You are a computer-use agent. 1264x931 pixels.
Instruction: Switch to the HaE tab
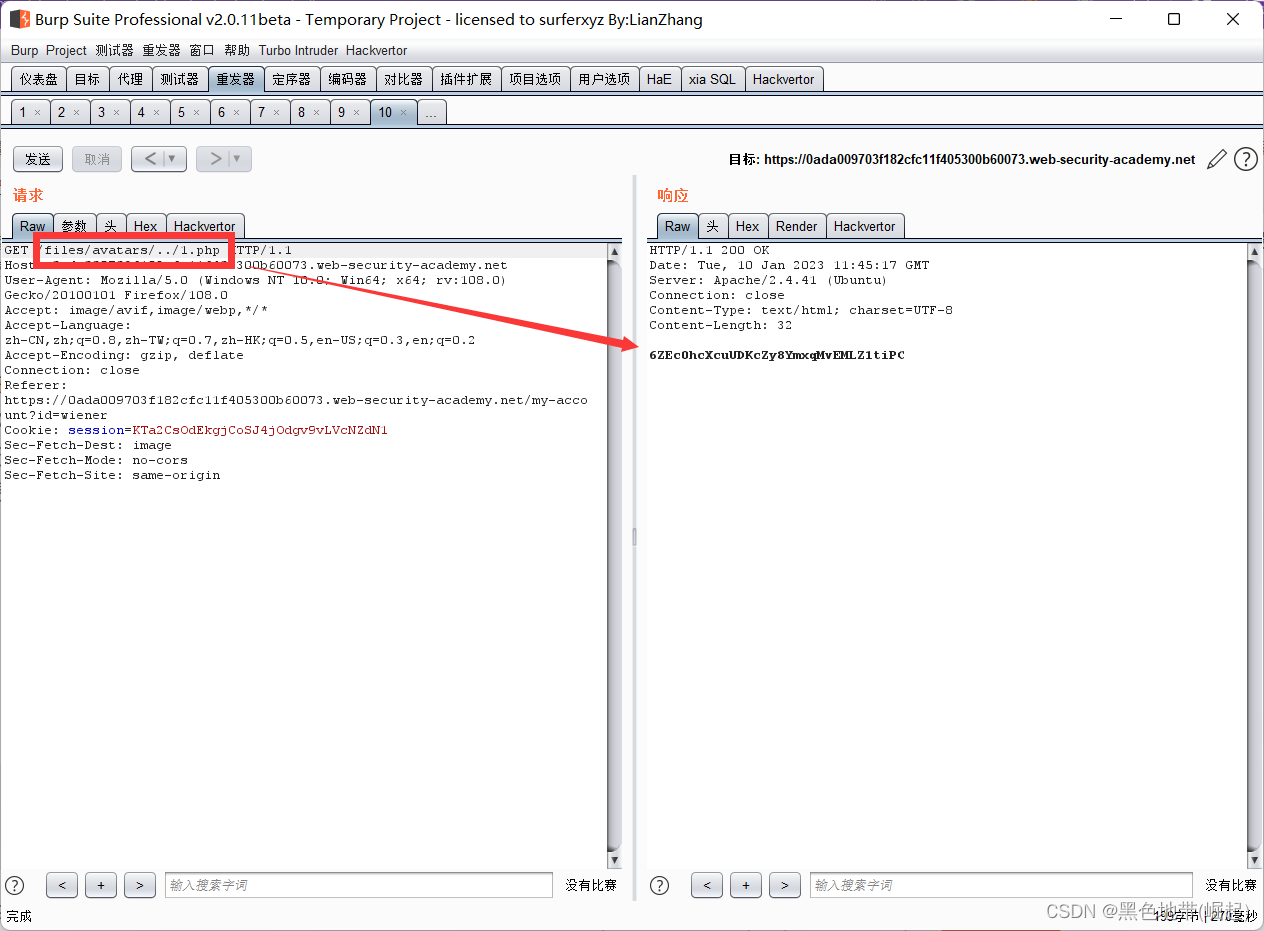point(659,79)
